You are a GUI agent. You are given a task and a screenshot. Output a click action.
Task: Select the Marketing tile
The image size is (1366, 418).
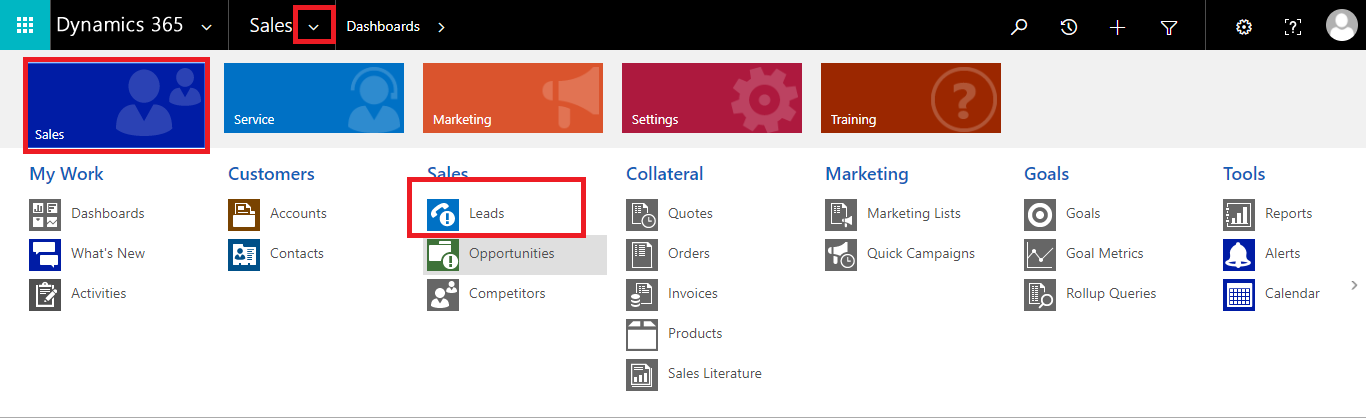click(x=513, y=98)
